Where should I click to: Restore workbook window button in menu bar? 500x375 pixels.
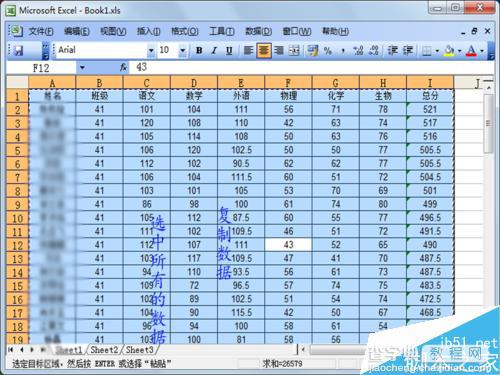[x=474, y=31]
